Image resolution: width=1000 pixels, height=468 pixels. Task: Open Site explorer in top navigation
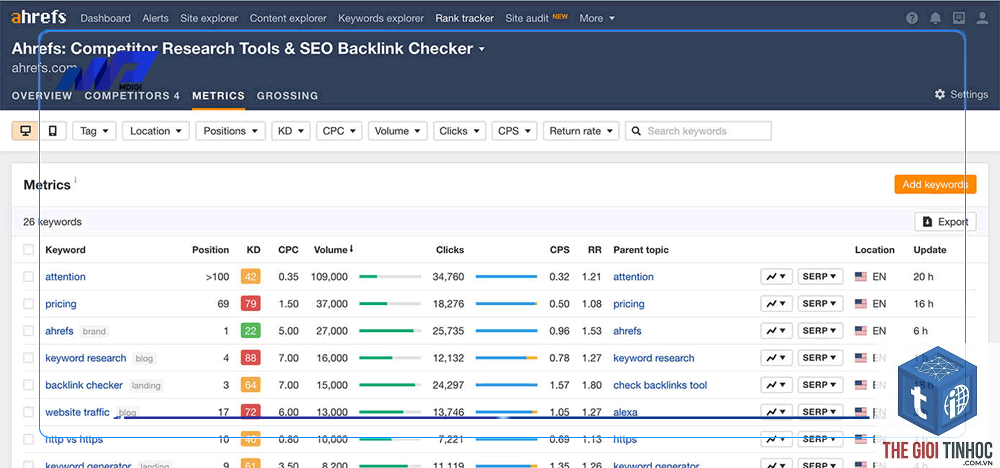coord(209,18)
